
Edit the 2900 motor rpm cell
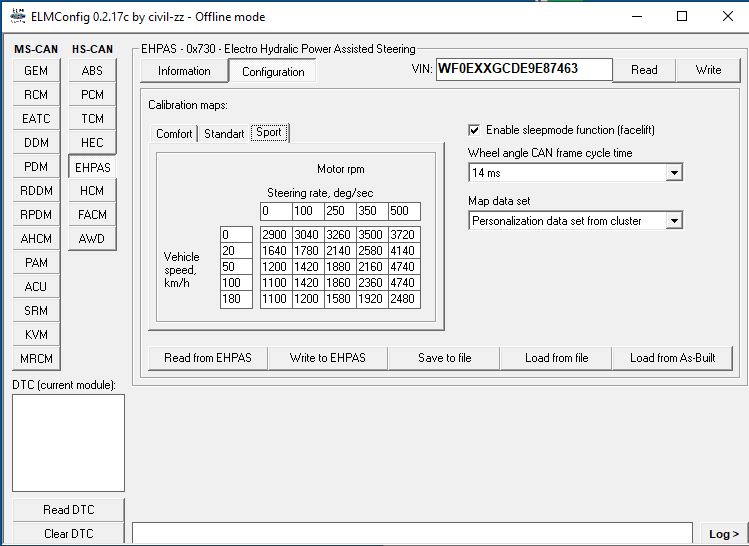tap(274, 235)
